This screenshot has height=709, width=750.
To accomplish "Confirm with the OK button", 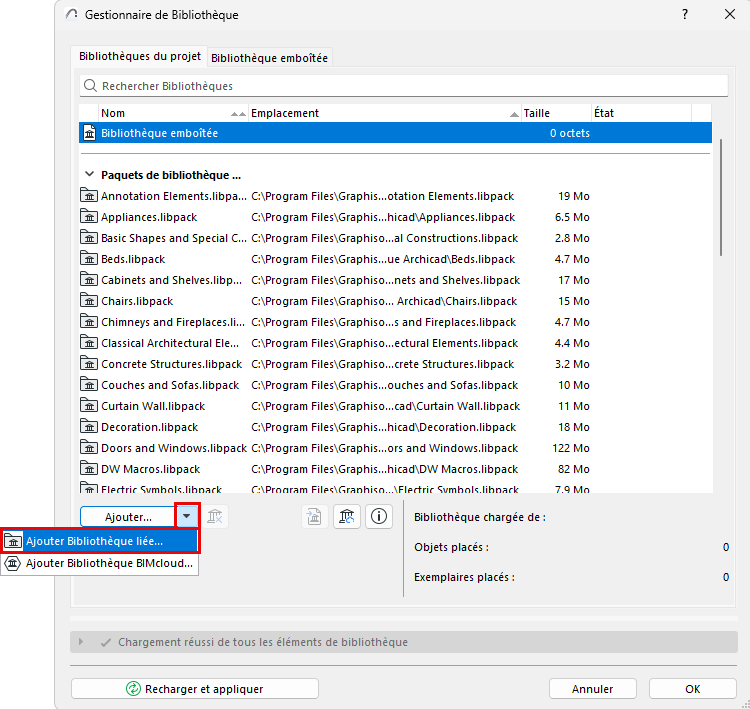I will pos(692,688).
